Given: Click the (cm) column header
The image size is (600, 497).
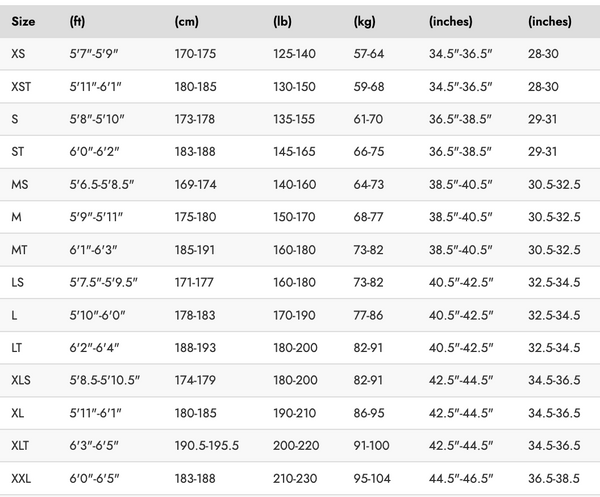Looking at the screenshot, I should click(186, 21).
